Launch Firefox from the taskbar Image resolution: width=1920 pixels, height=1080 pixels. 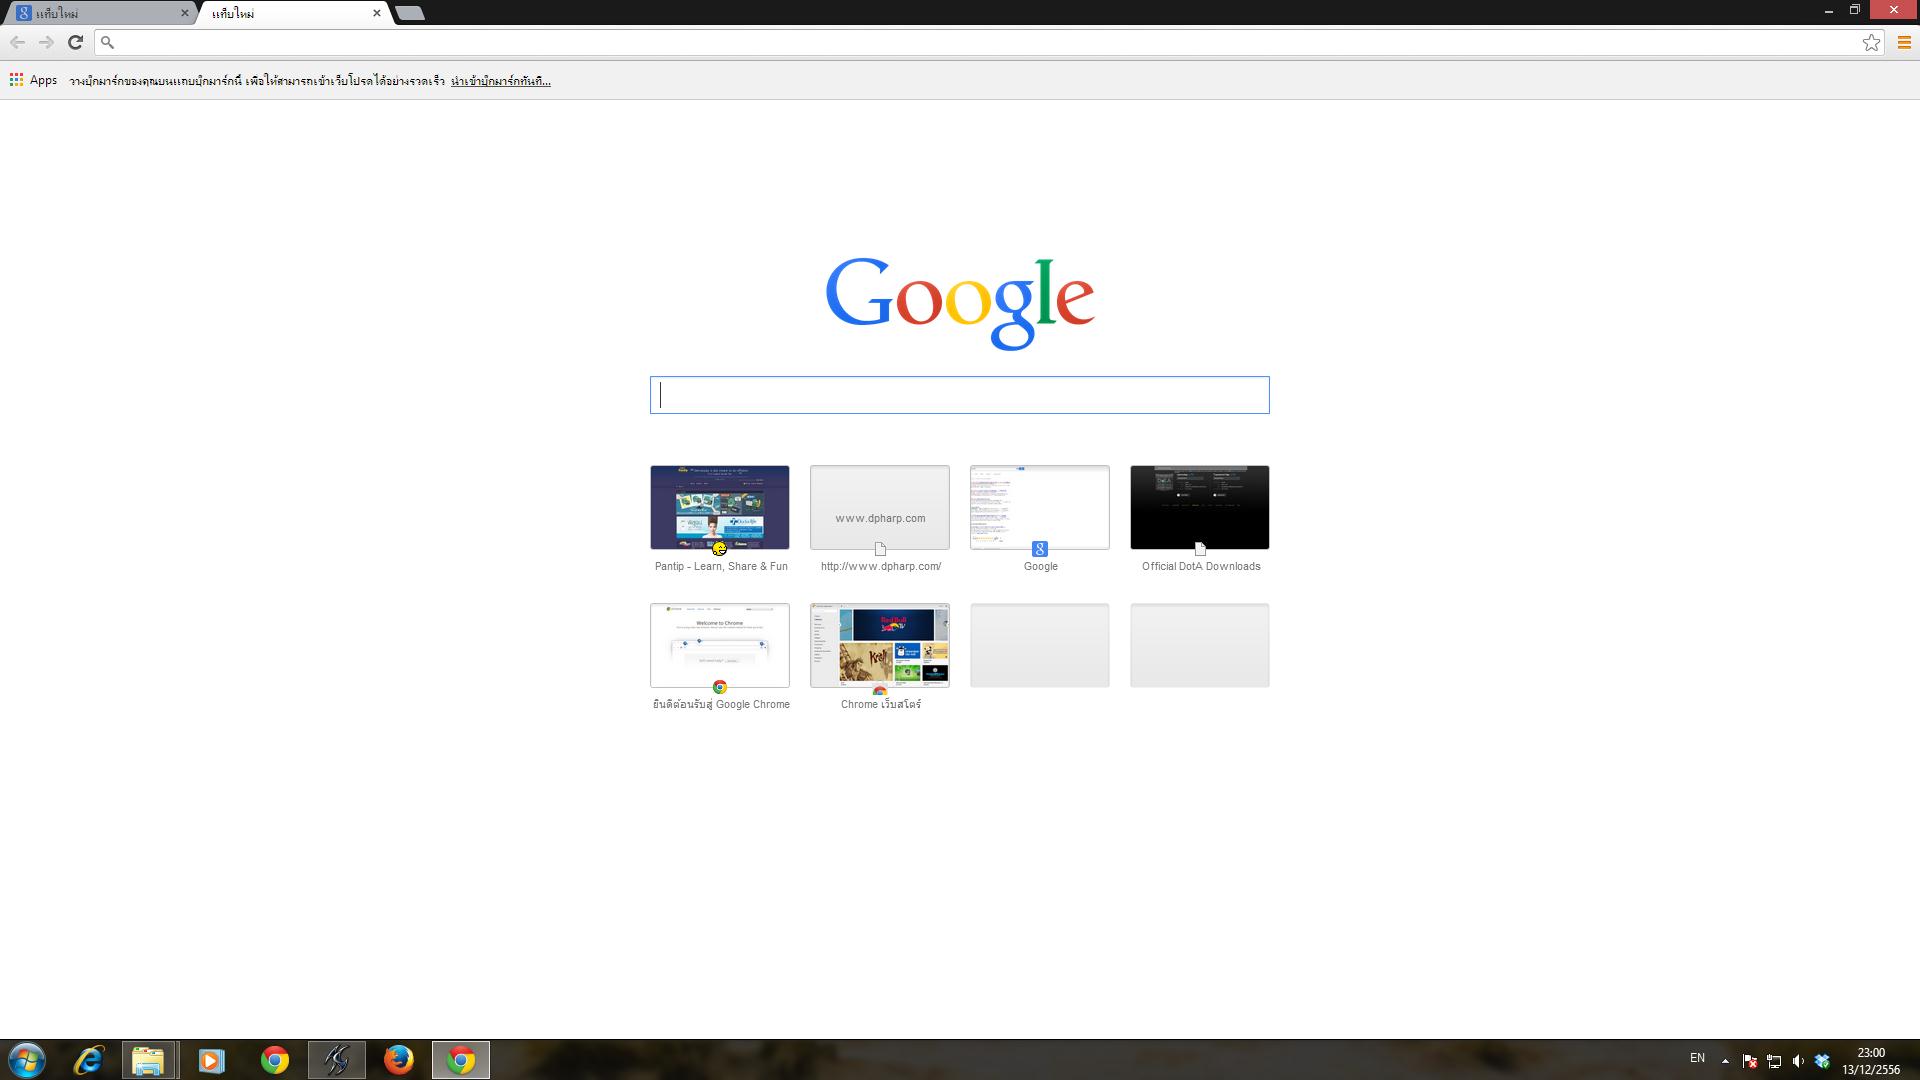[x=399, y=1060]
